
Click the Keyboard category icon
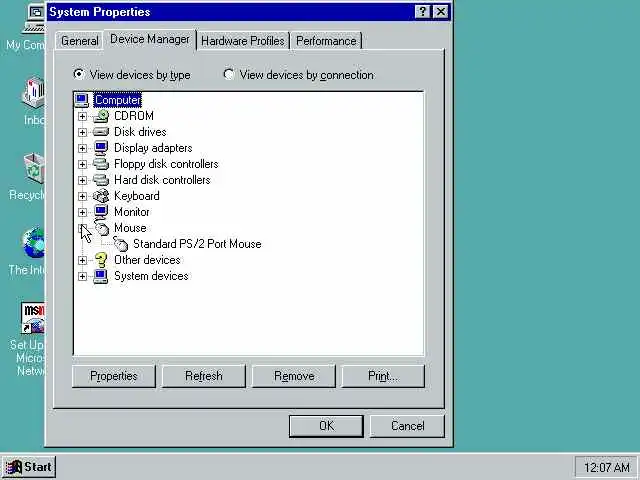point(101,196)
